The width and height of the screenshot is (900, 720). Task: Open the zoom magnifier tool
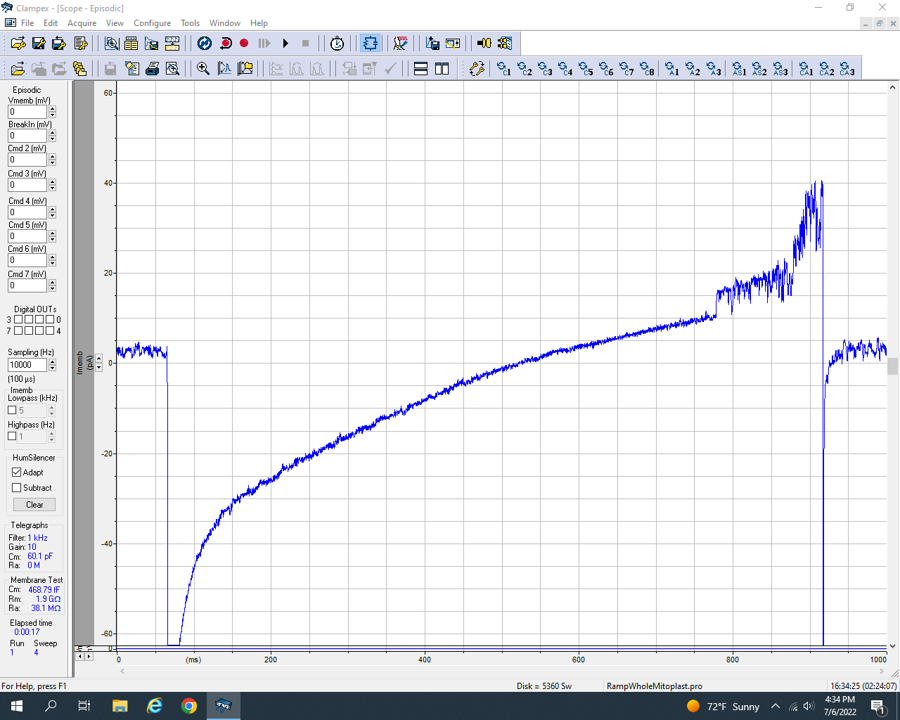pyautogui.click(x=203, y=69)
